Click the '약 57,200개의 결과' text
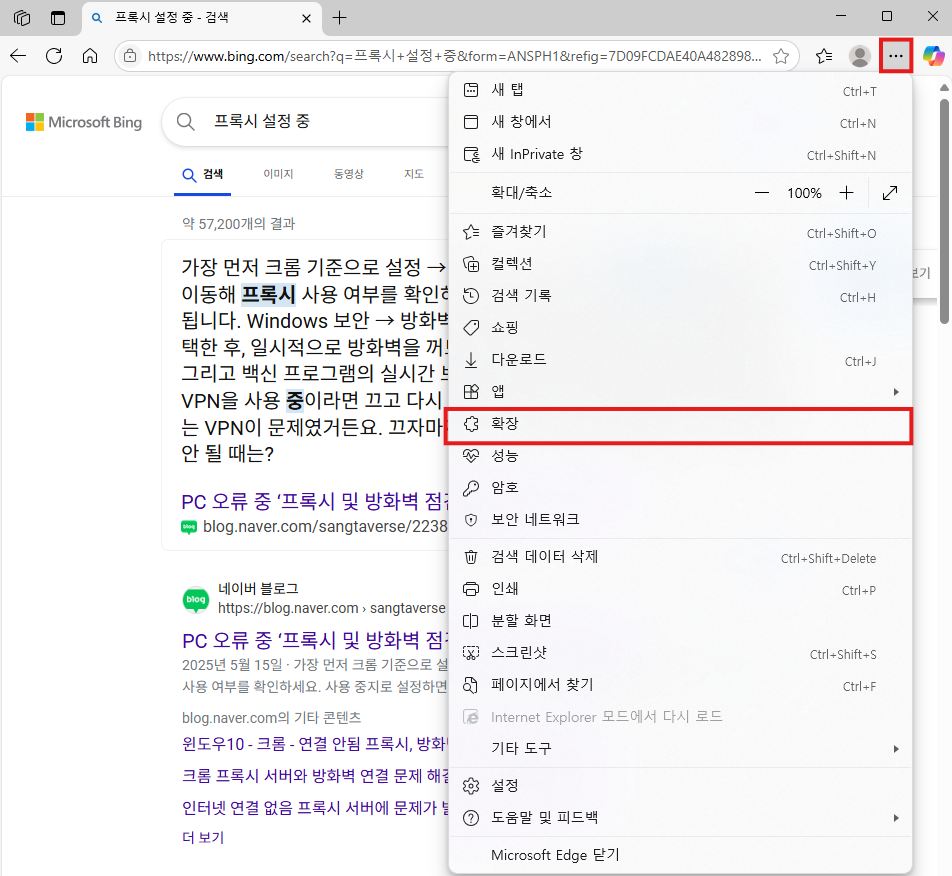Screen dimensions: 952x876 tap(239, 224)
